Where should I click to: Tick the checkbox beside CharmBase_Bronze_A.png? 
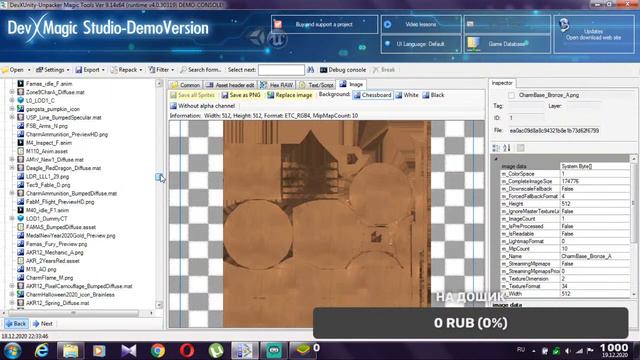pyautogui.click(x=511, y=95)
